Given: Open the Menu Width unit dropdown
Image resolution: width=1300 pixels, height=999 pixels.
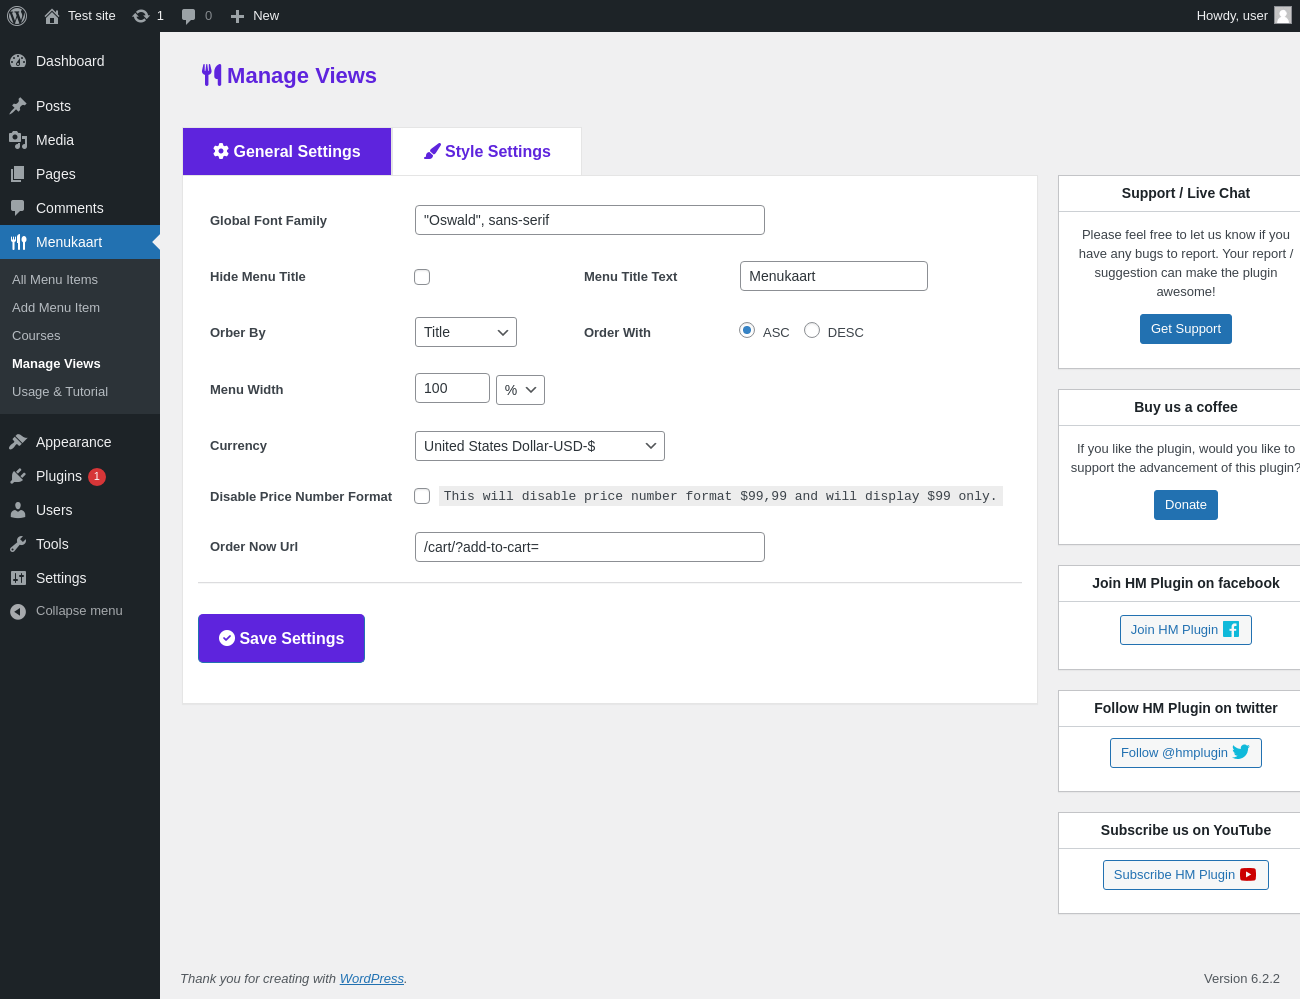Looking at the screenshot, I should [x=520, y=390].
